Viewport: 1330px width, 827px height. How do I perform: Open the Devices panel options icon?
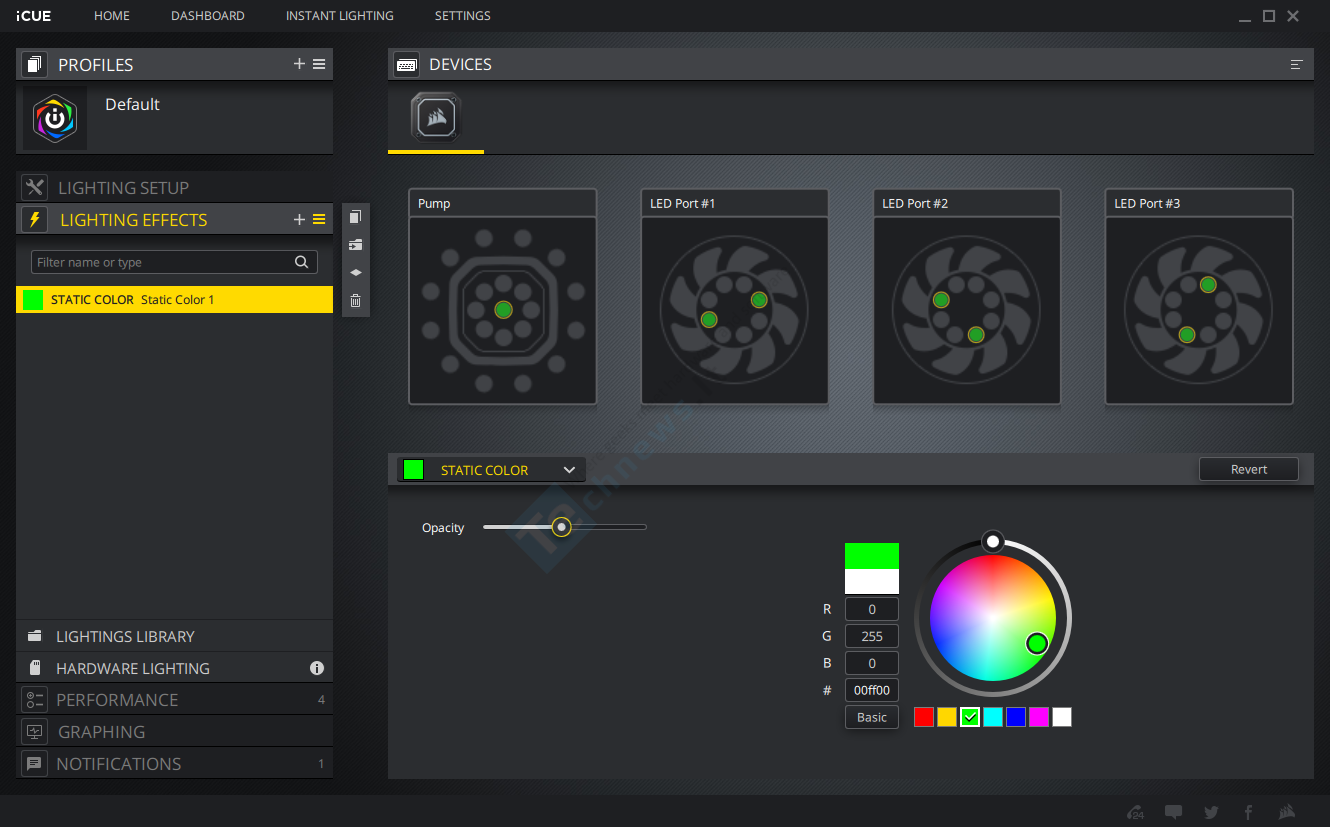[1297, 64]
